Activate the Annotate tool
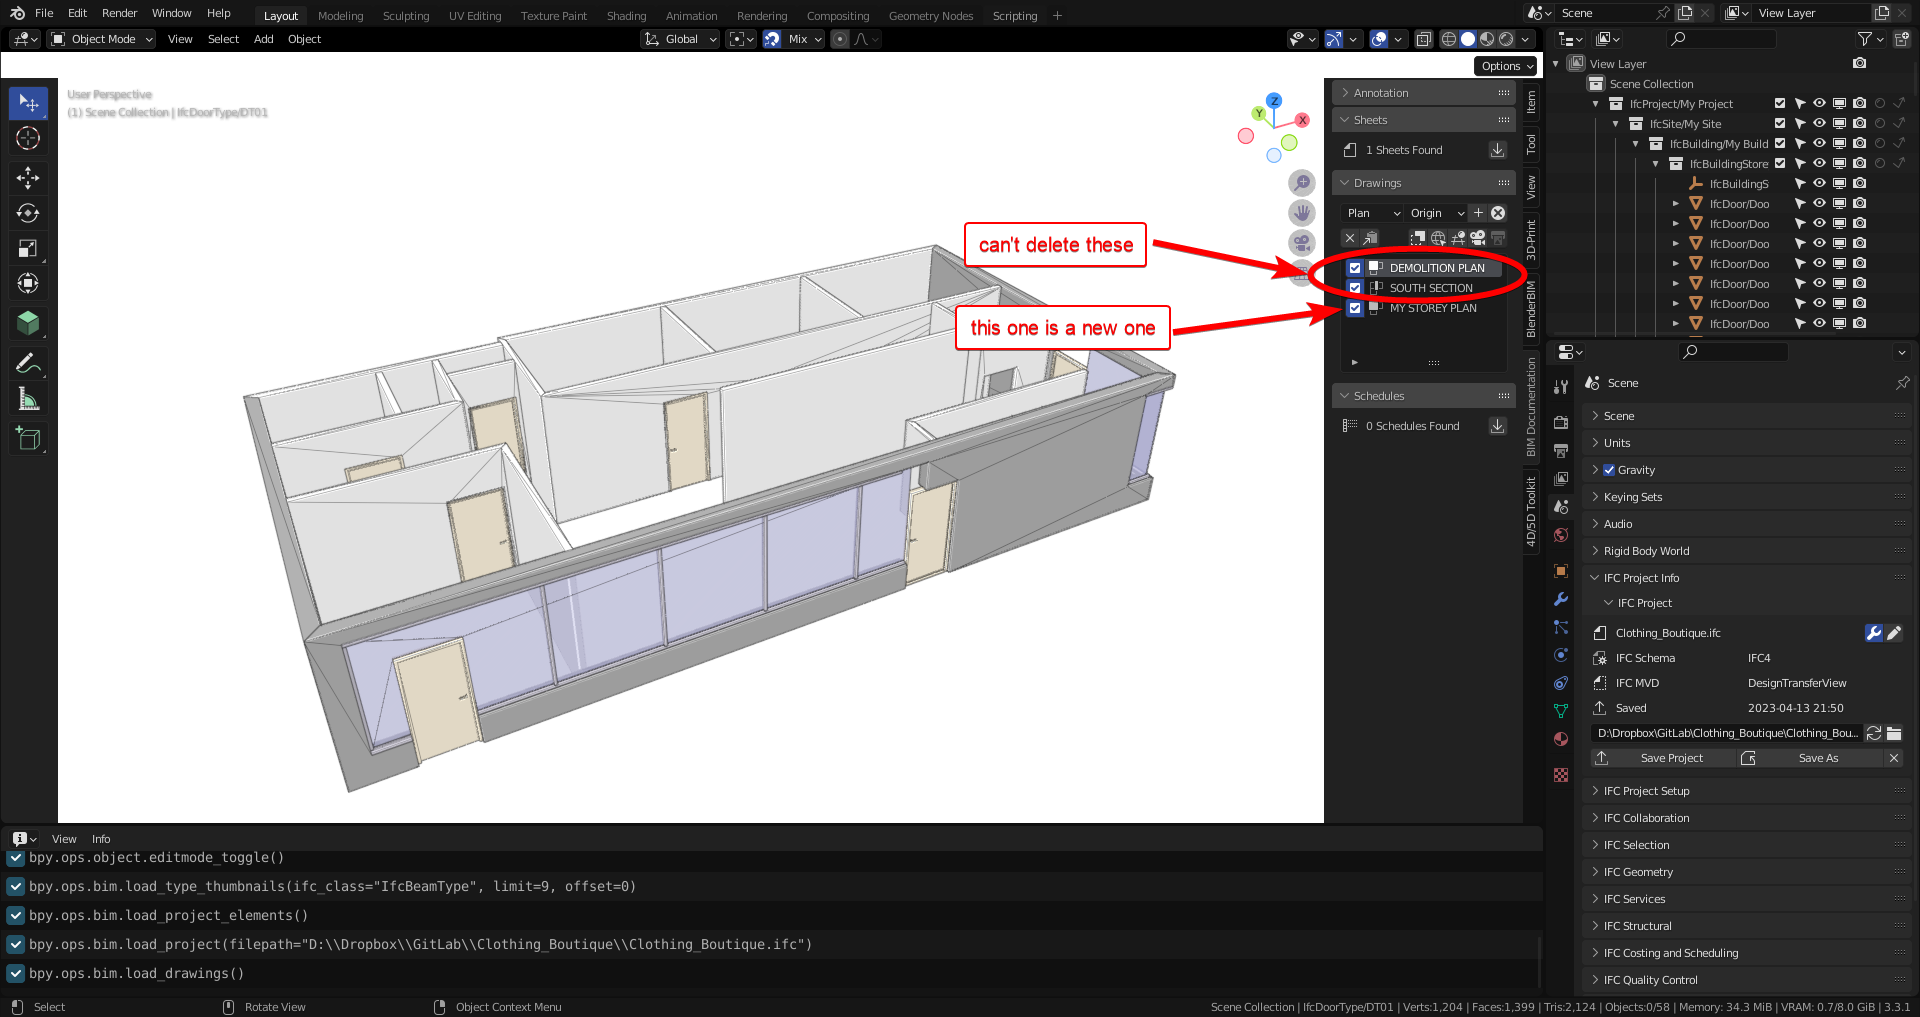1920x1017 pixels. point(28,362)
